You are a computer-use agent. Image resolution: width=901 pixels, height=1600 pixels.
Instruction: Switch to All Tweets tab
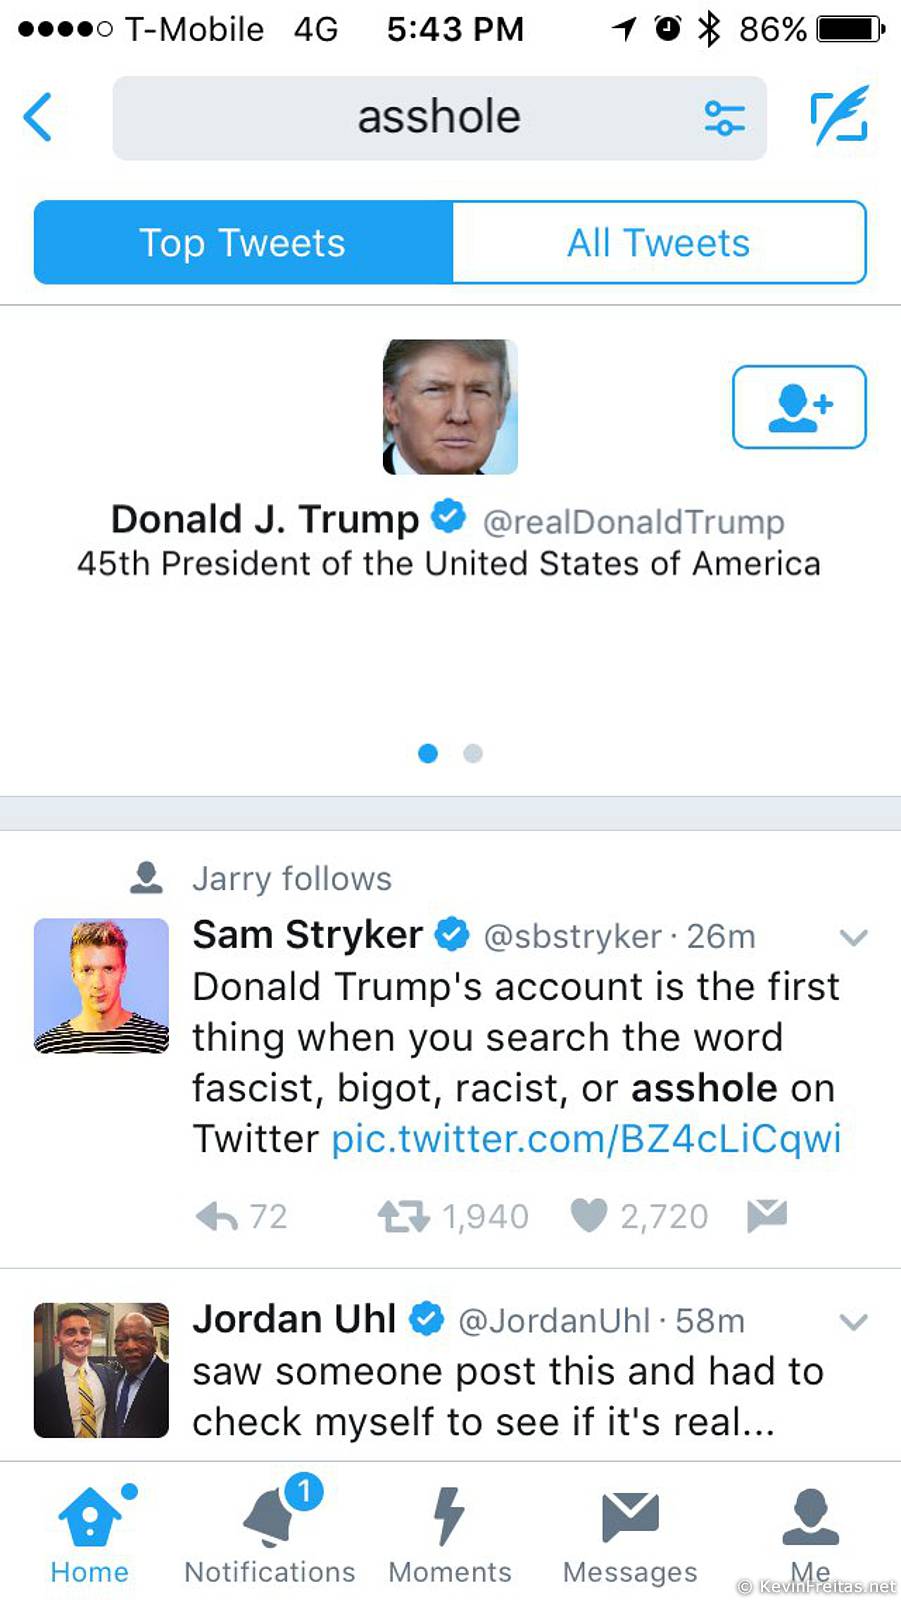pyautogui.click(x=659, y=243)
